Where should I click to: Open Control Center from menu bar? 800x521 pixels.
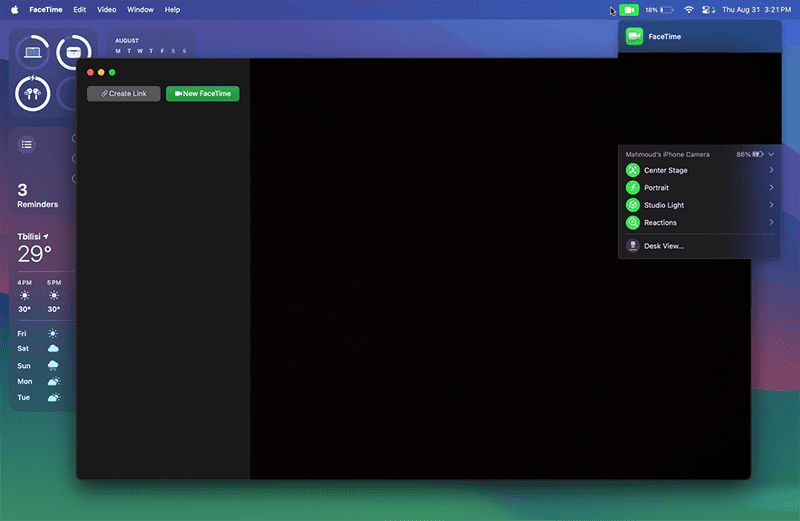click(x=708, y=10)
